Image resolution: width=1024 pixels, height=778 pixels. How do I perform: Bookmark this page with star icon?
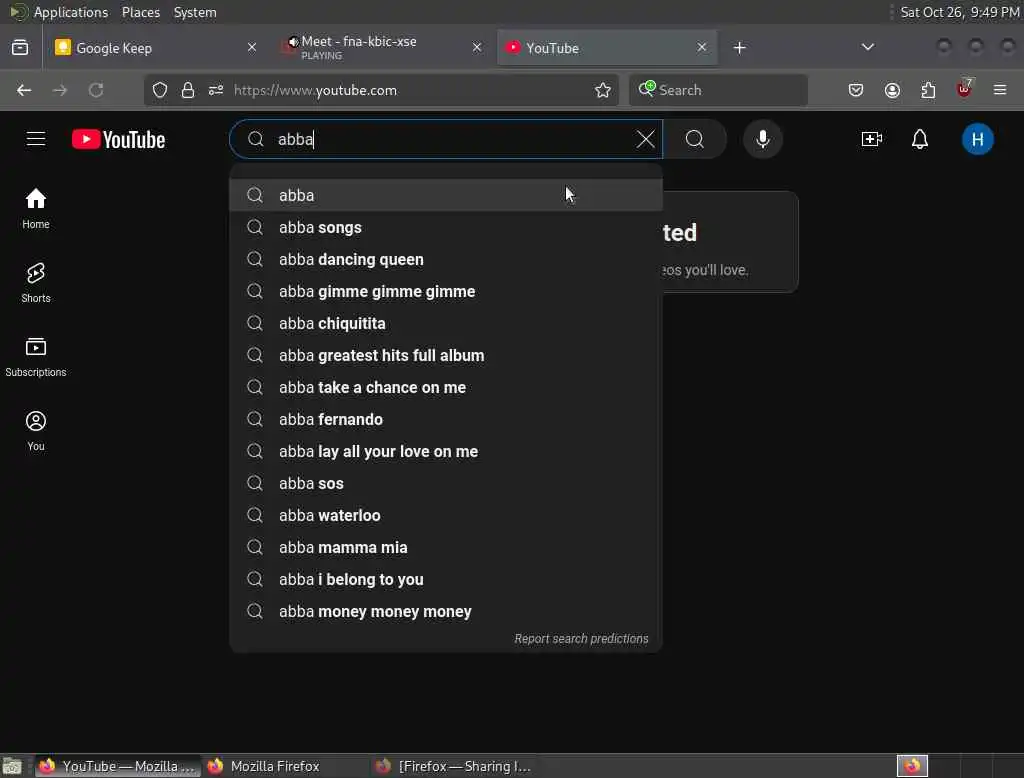pos(602,90)
